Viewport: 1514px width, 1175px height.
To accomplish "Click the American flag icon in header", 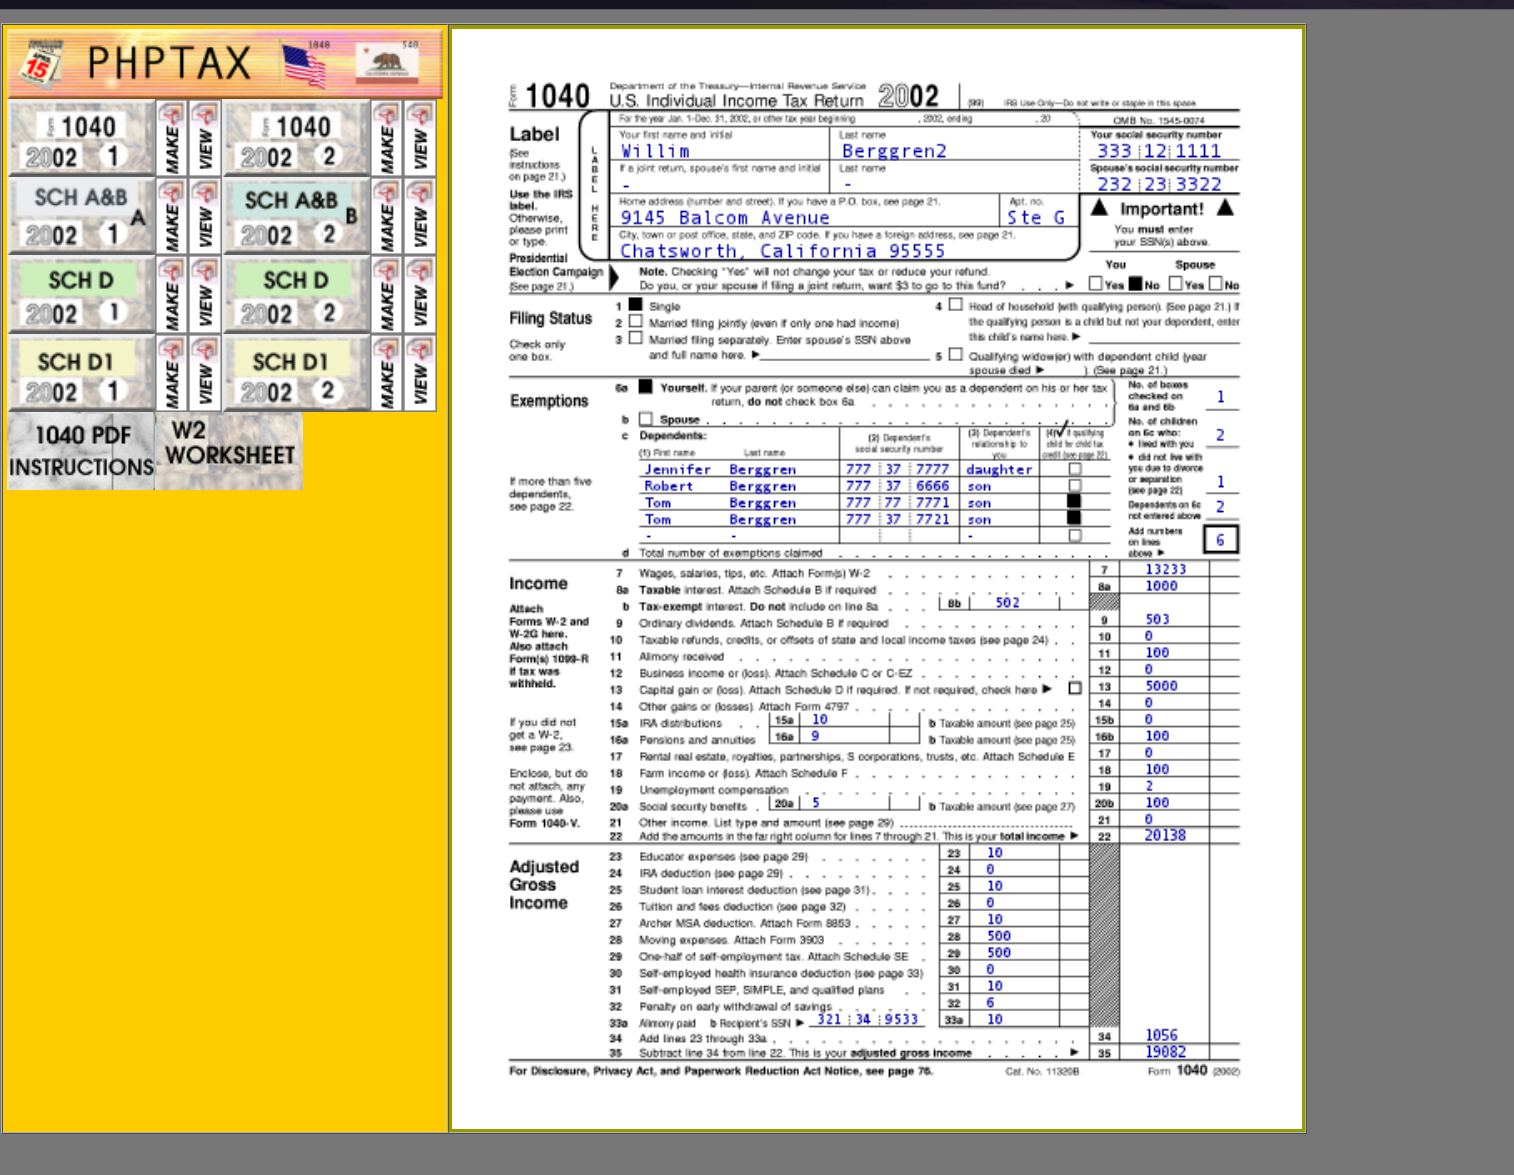I will pyautogui.click(x=304, y=65).
